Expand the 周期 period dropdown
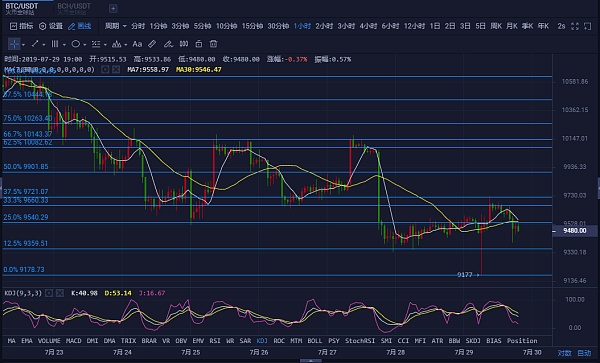Screen dimensions: 600x363 coord(116,26)
